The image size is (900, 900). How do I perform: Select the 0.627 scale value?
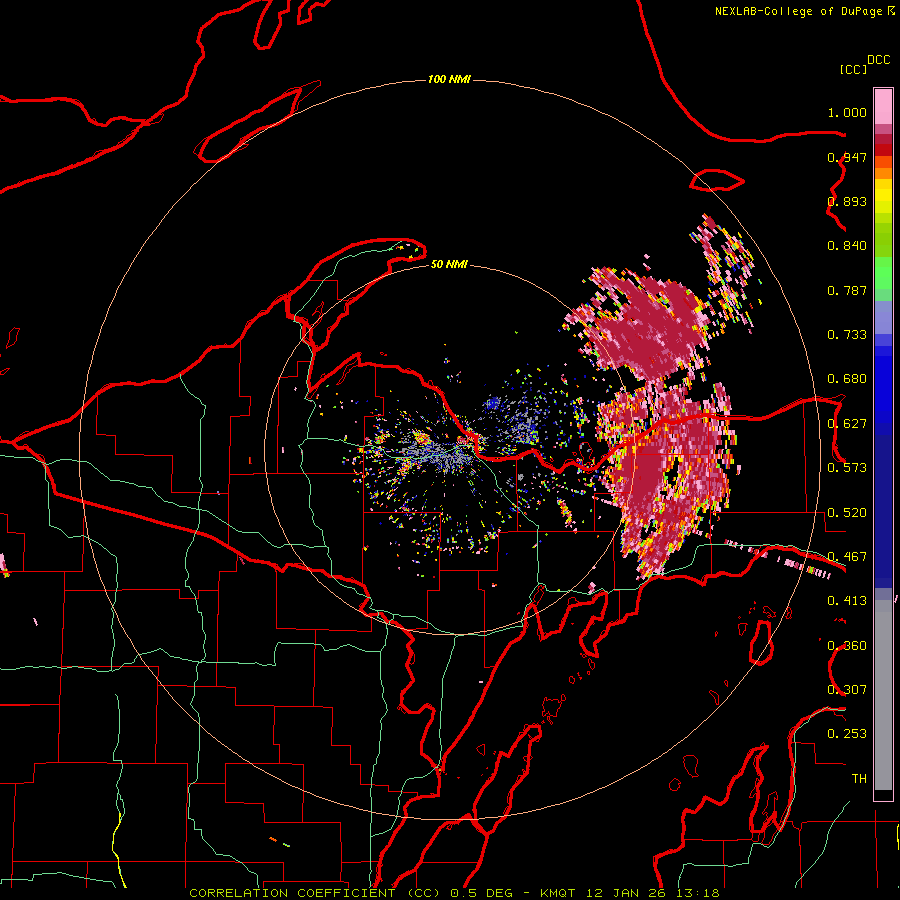click(x=847, y=424)
